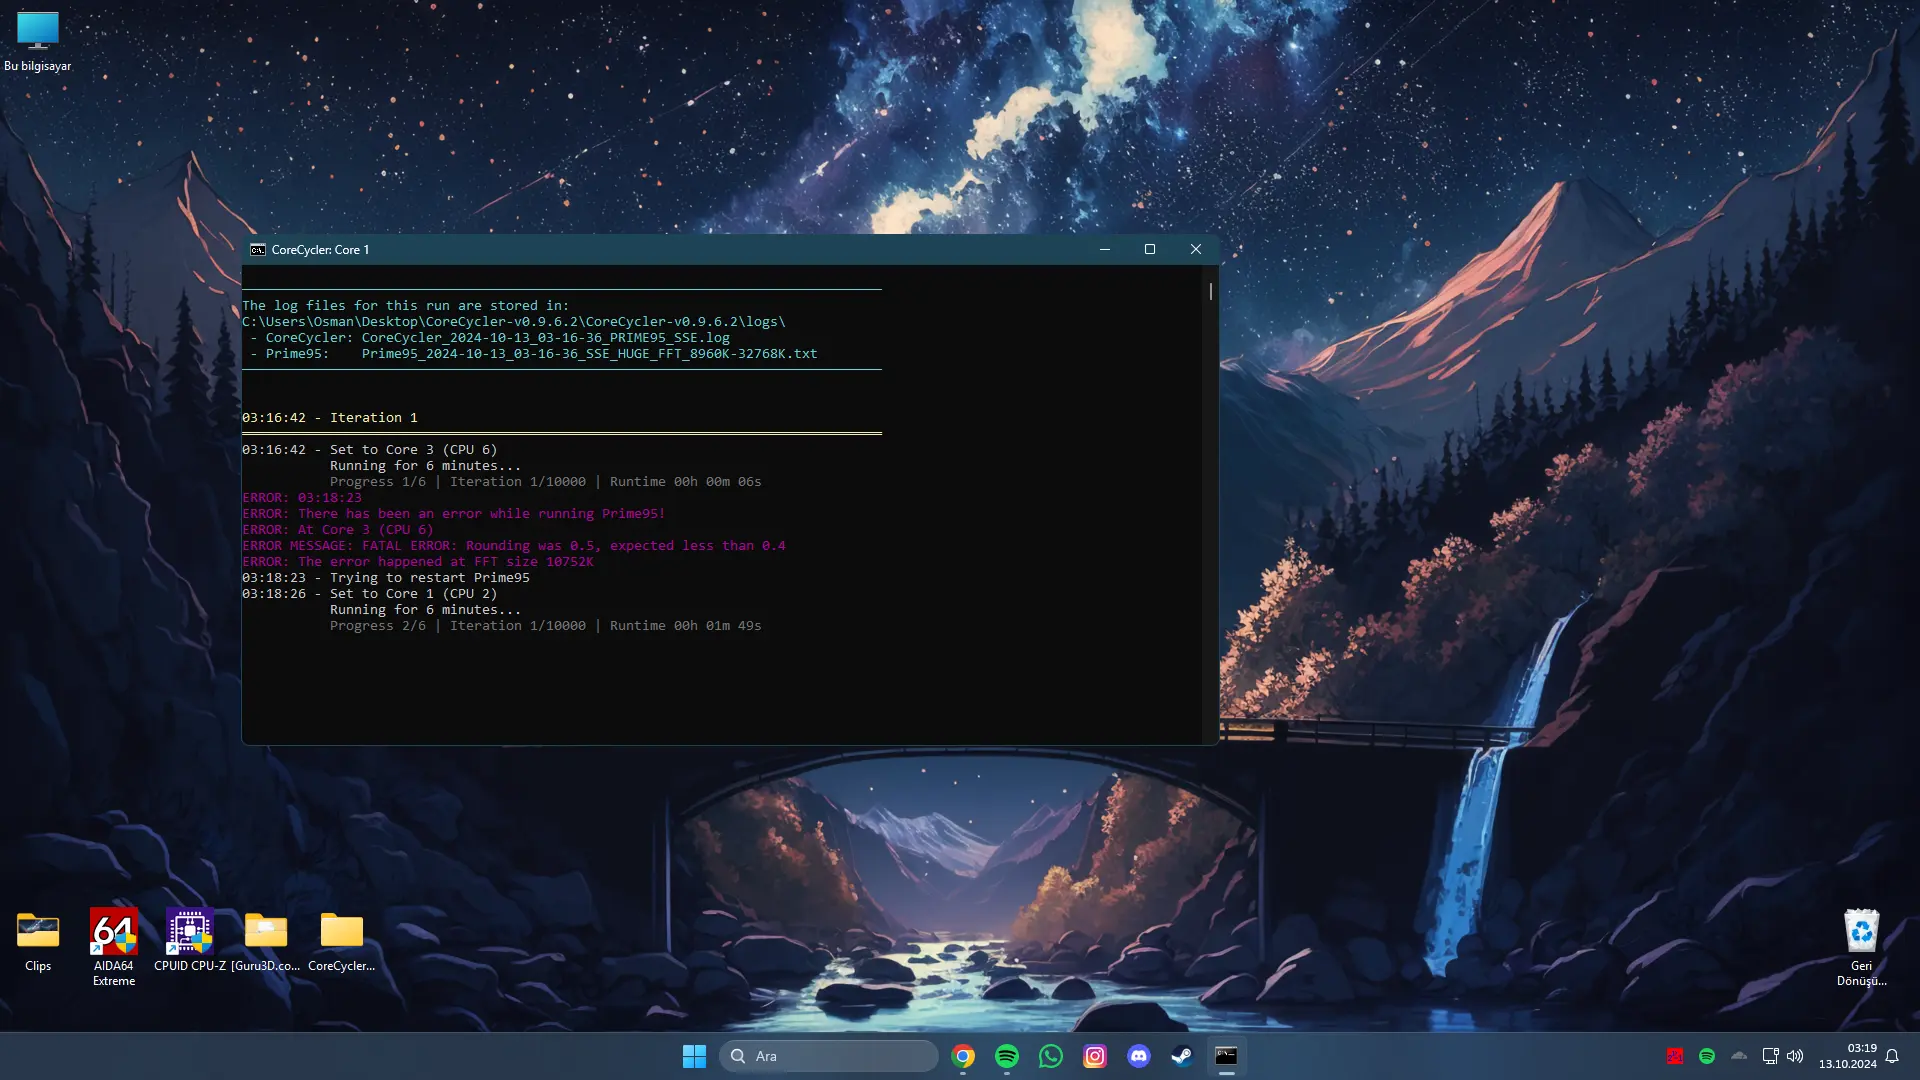Open the clock showing 03:19 13.10.2024
The height and width of the screenshot is (1080, 1920).
coord(1847,1056)
